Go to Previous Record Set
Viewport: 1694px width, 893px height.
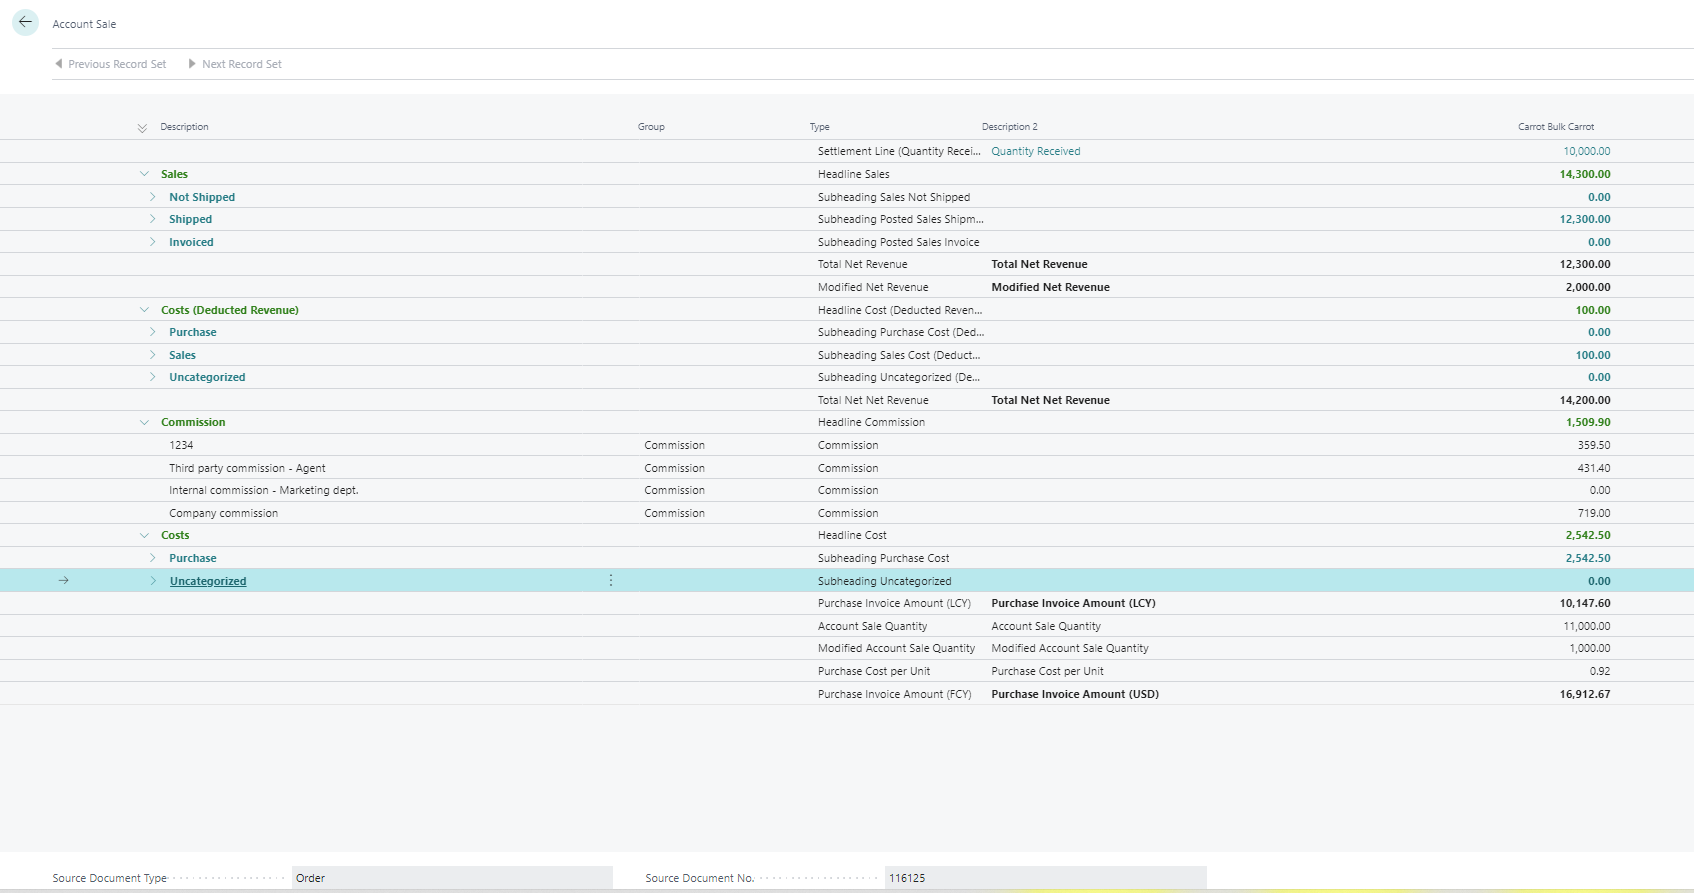point(110,64)
